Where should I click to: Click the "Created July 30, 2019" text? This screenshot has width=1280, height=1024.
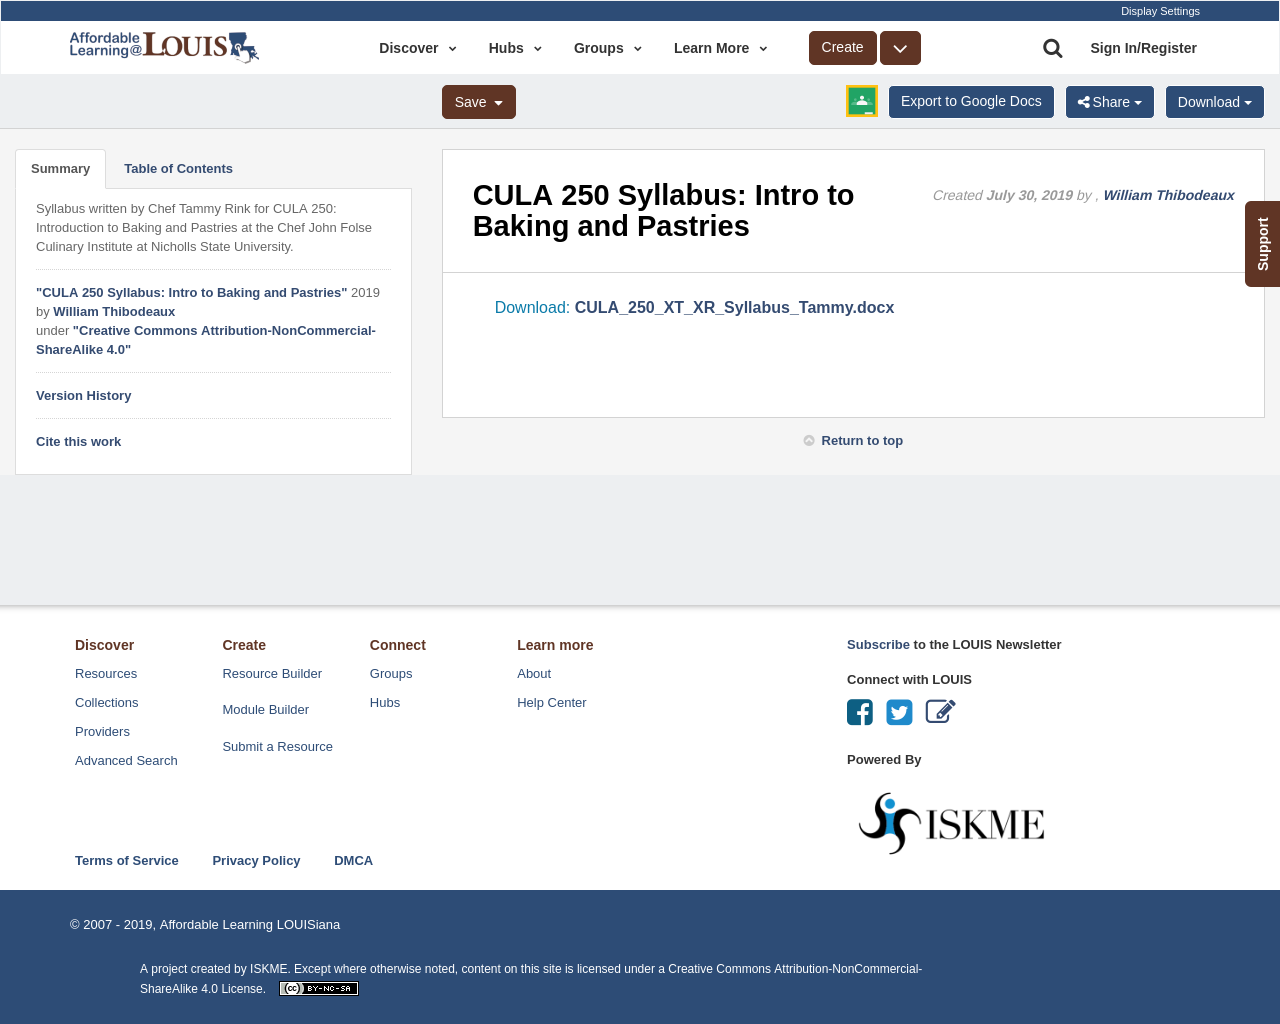coord(1003,196)
